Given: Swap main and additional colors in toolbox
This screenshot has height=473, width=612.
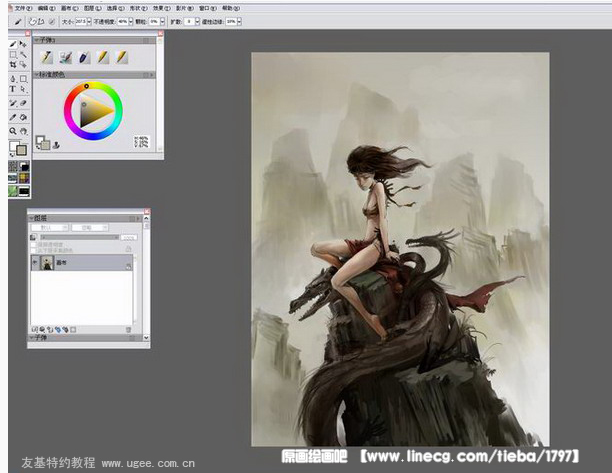Looking at the screenshot, I should [x=11, y=155].
